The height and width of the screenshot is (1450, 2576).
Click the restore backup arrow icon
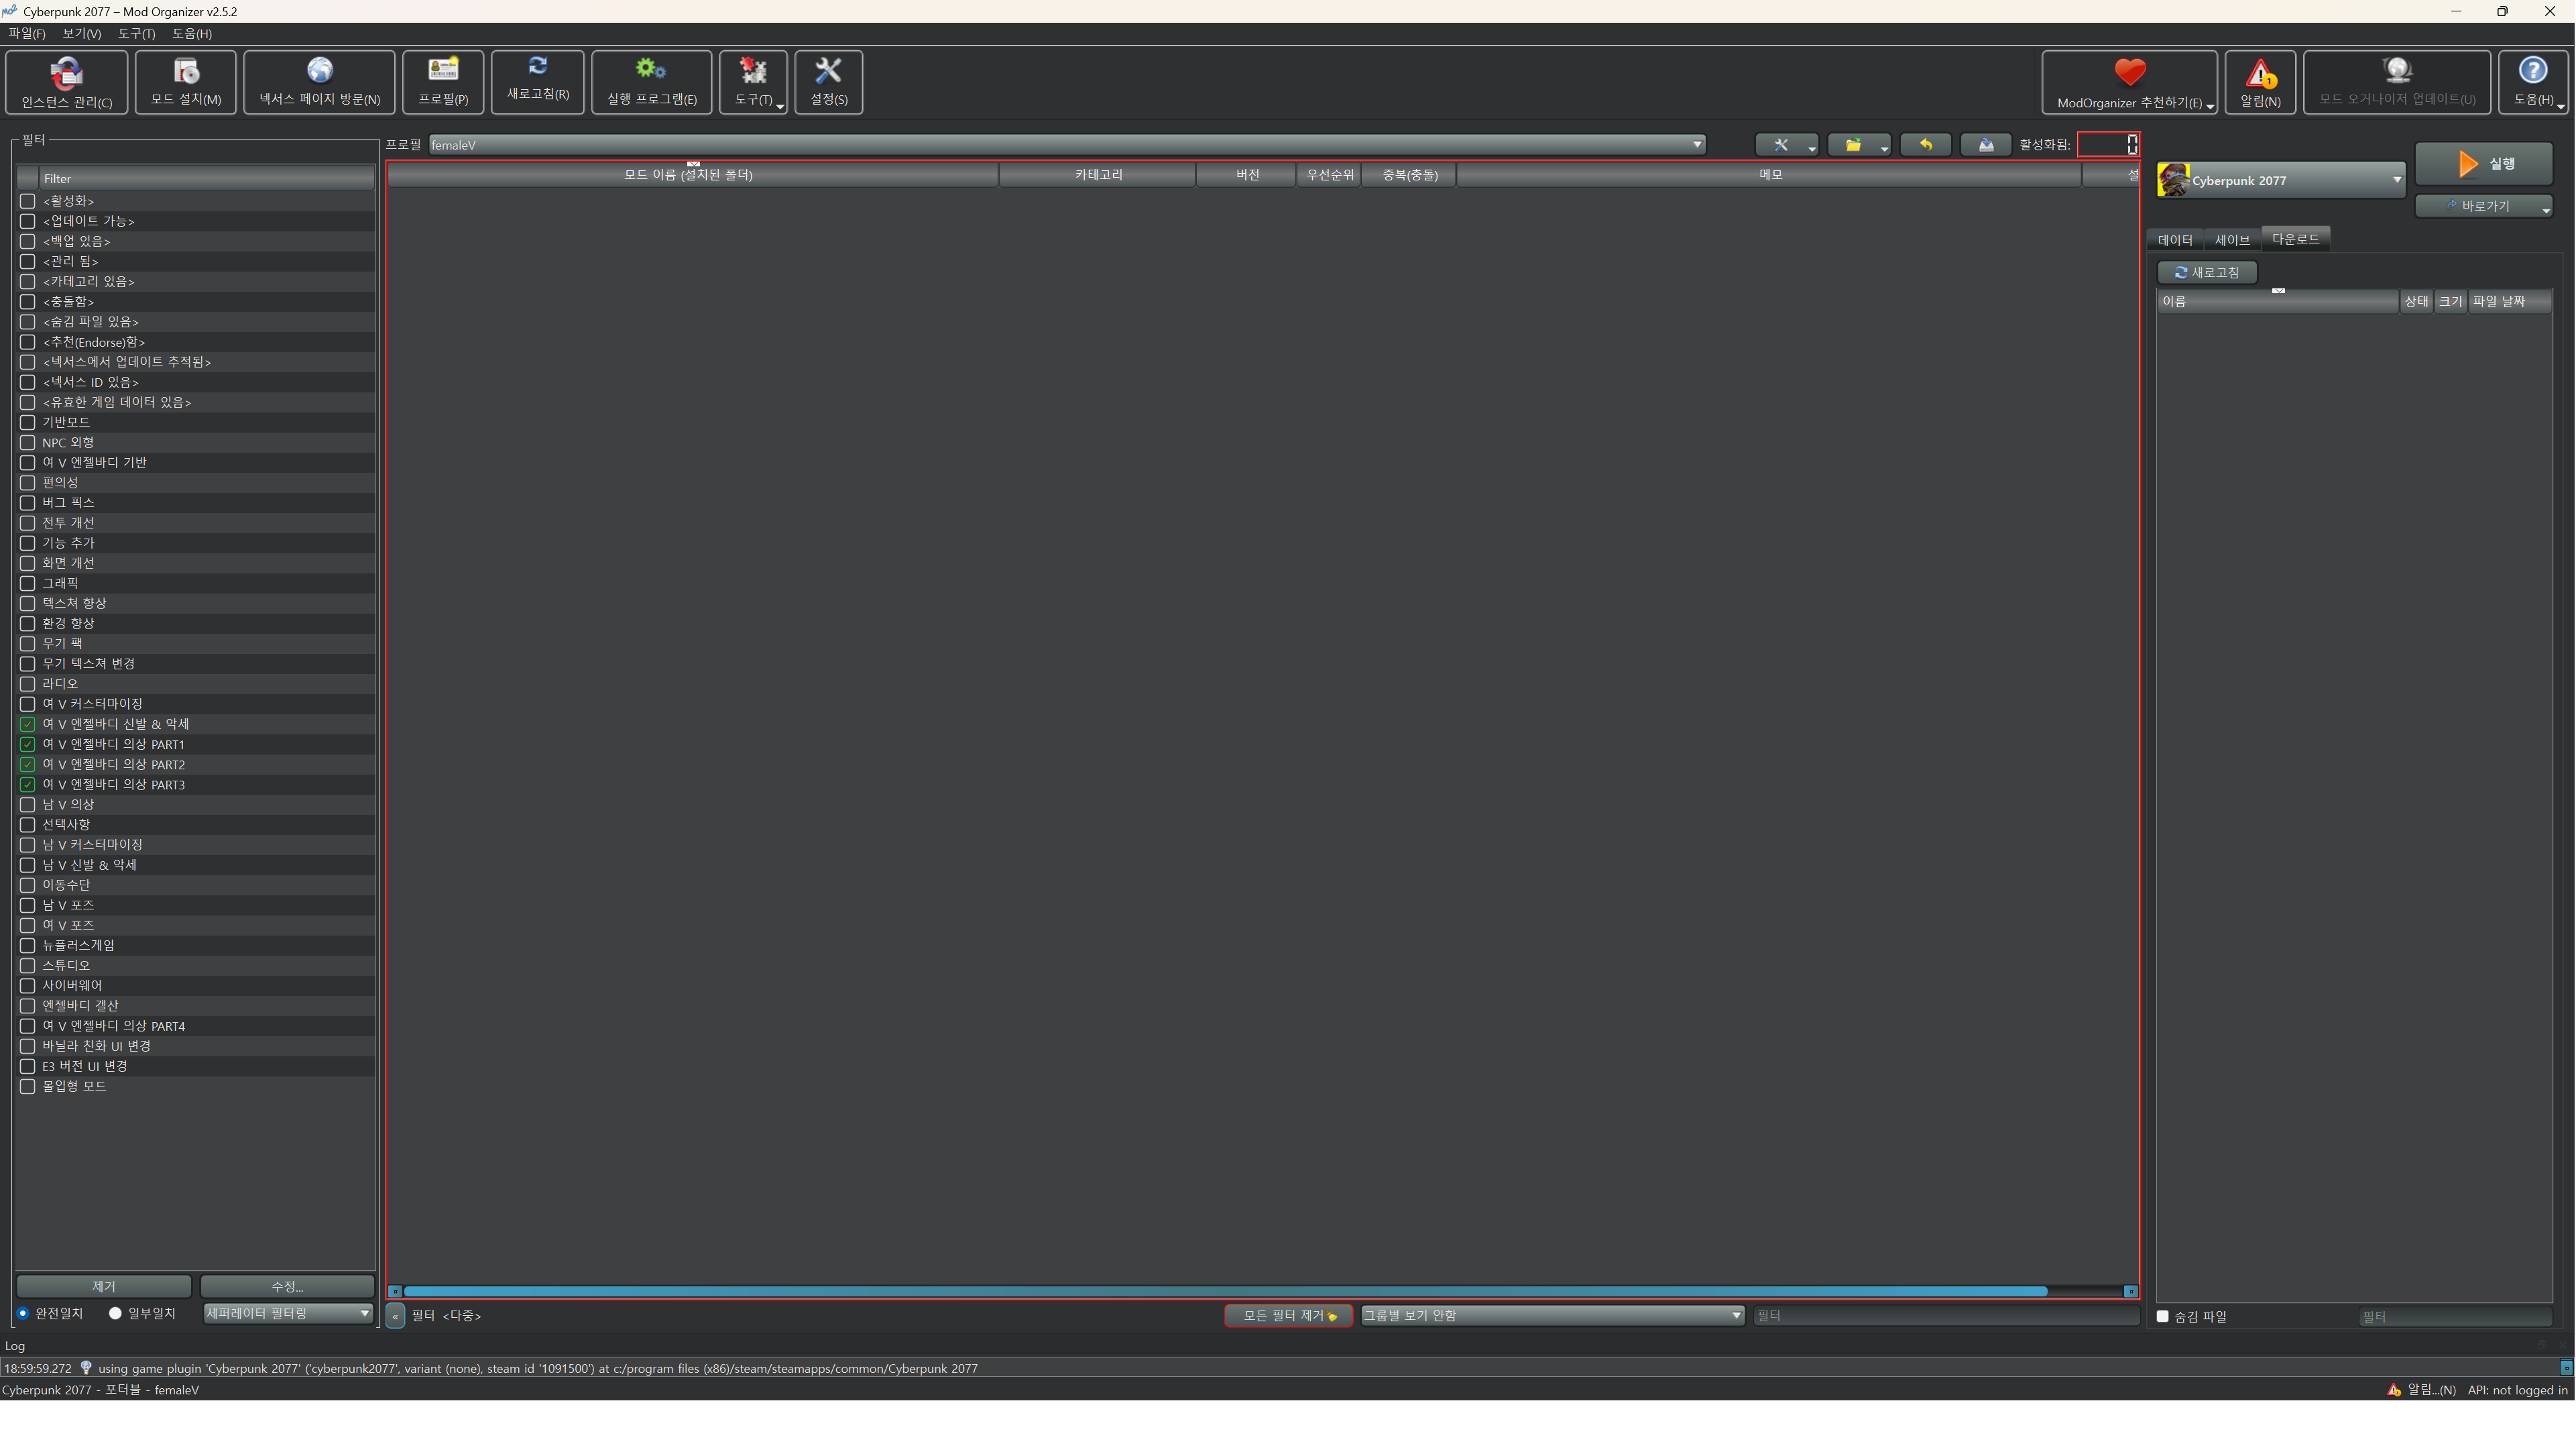[x=1925, y=145]
